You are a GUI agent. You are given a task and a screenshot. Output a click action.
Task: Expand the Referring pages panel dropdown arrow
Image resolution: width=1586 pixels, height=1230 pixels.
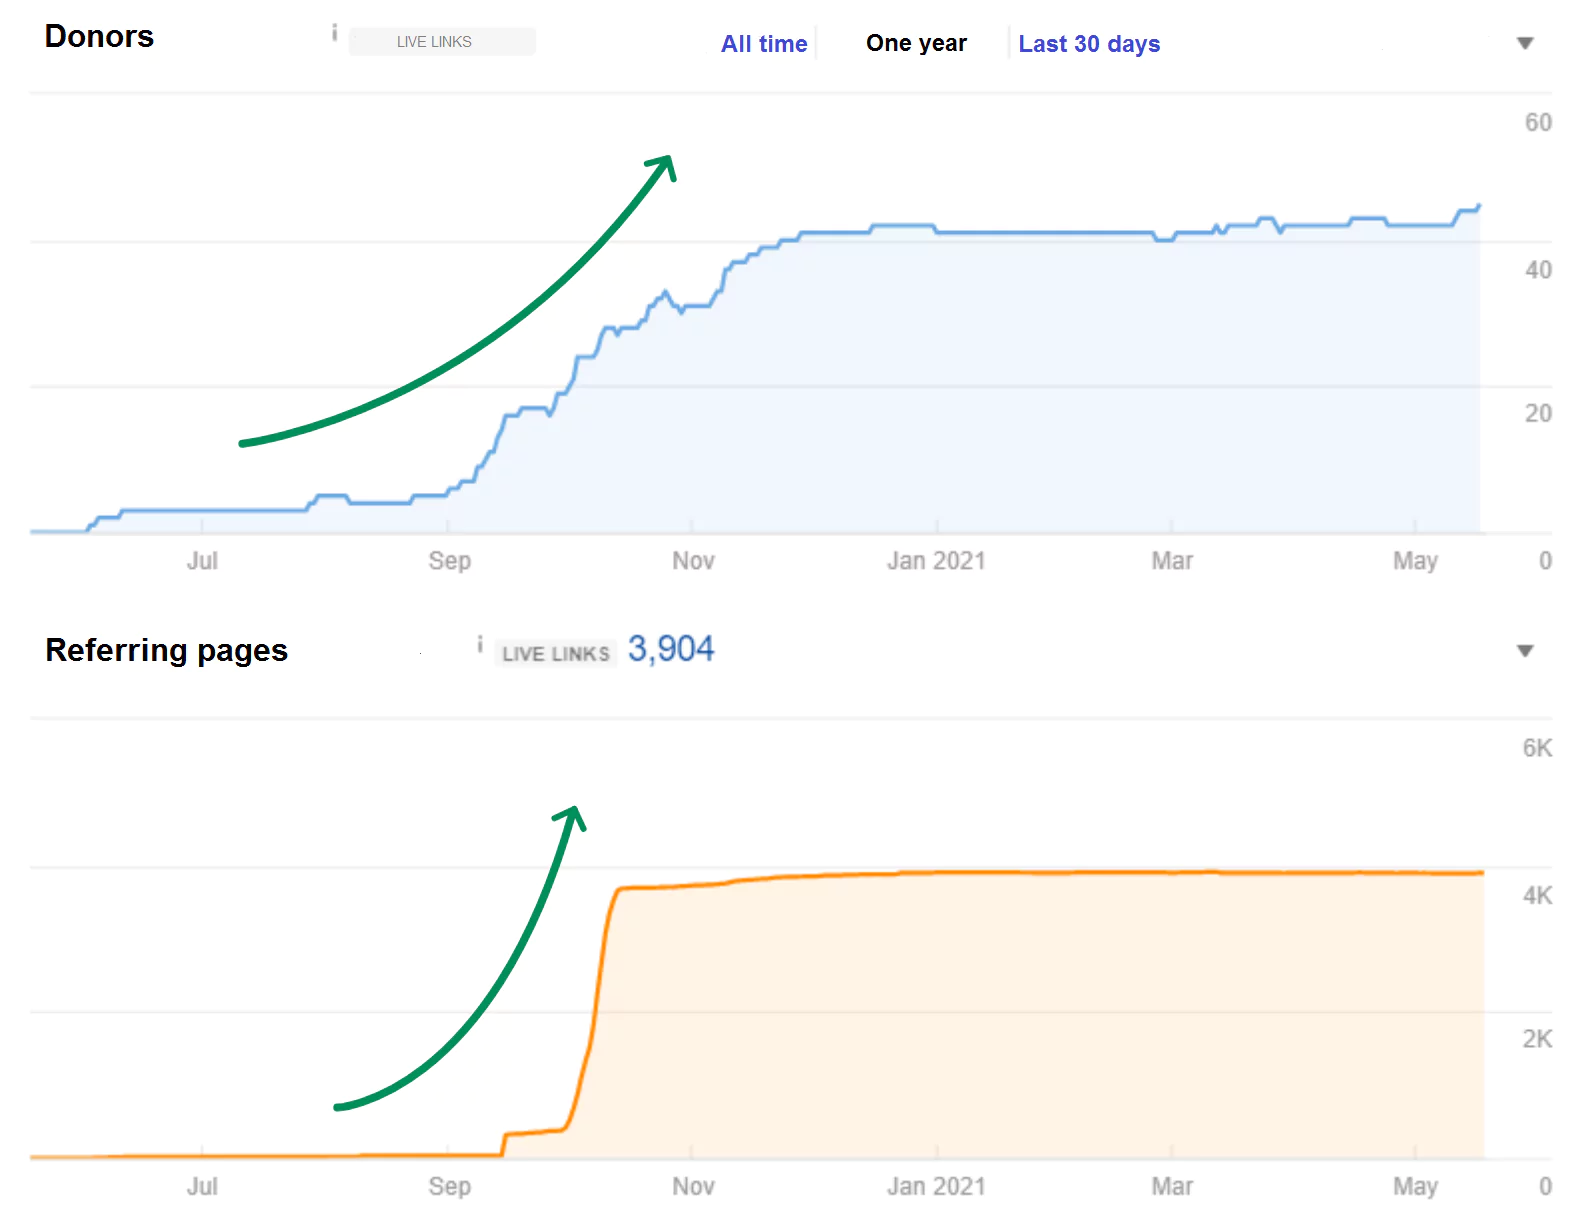1524,651
